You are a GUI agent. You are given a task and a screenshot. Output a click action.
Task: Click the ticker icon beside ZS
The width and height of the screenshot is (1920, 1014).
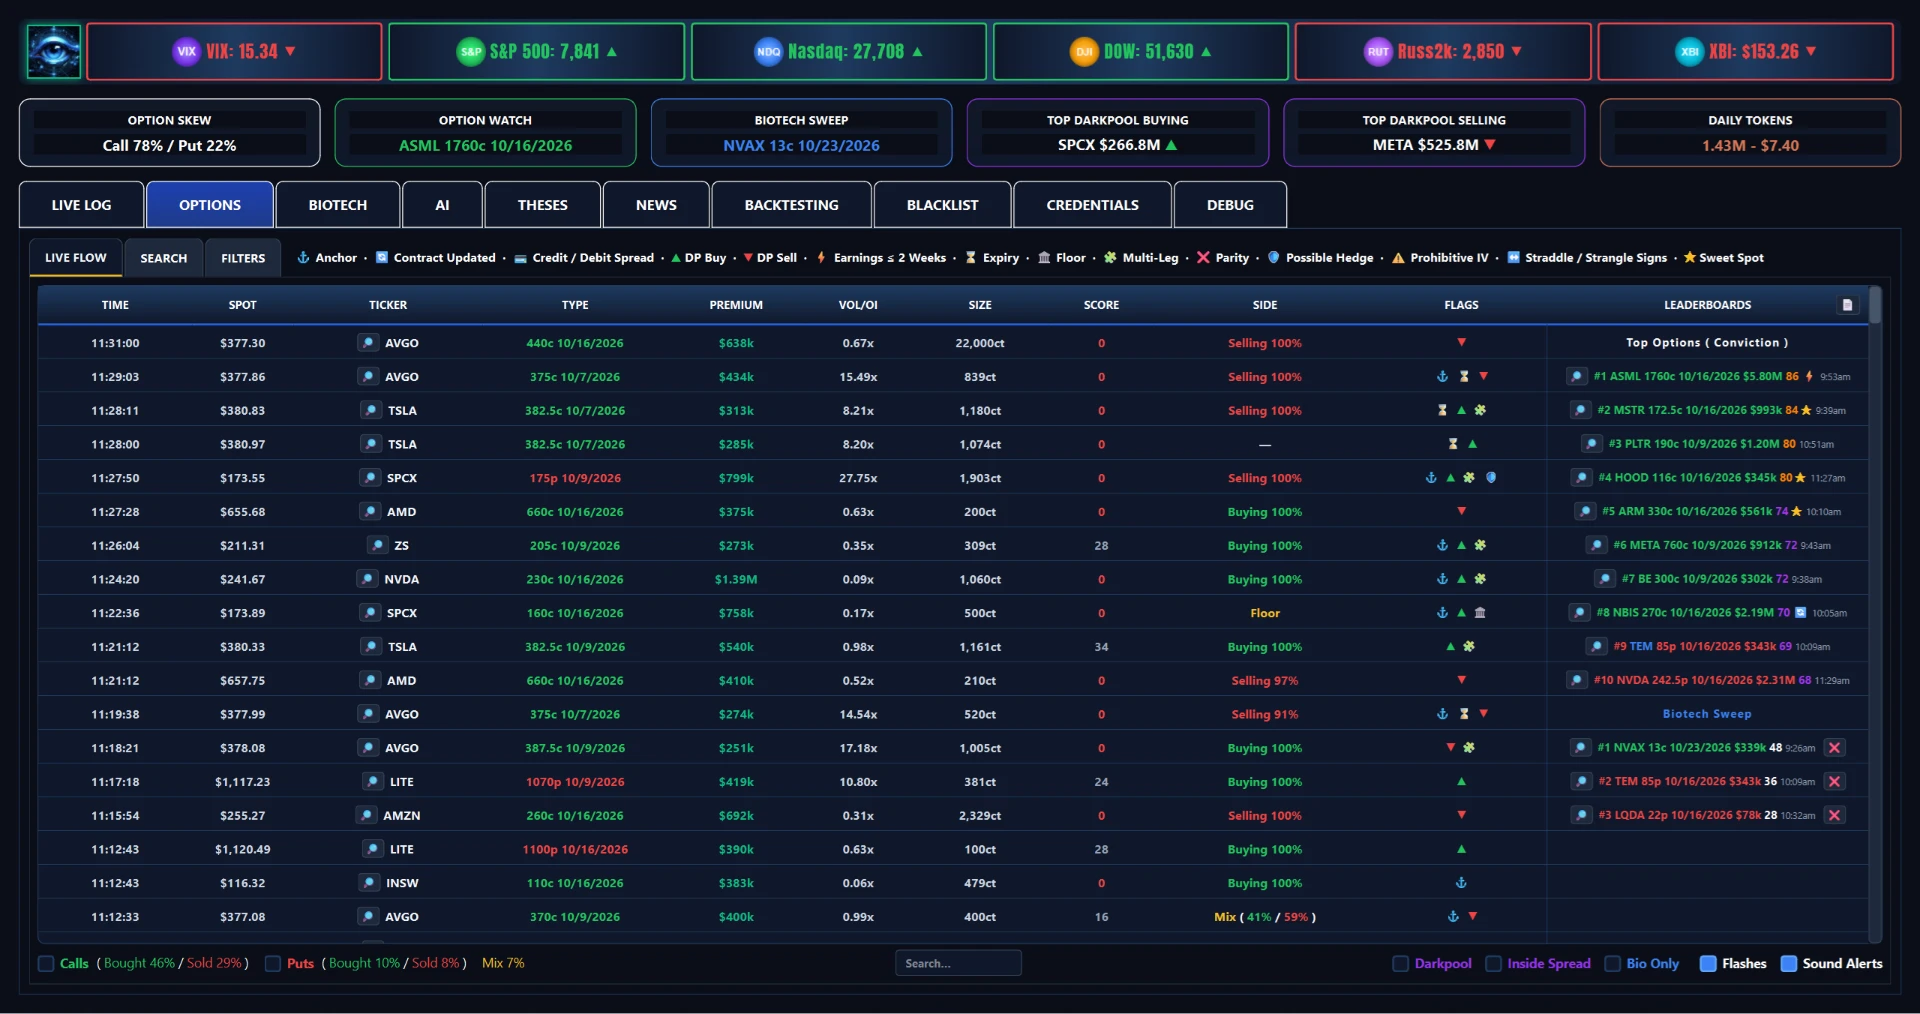tap(377, 545)
